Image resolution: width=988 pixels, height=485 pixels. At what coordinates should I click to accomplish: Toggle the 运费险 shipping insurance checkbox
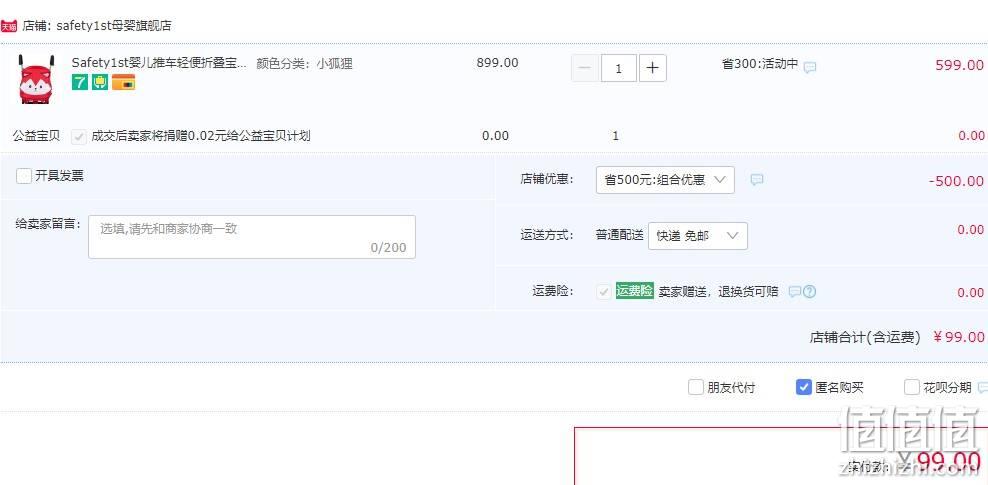pos(604,292)
